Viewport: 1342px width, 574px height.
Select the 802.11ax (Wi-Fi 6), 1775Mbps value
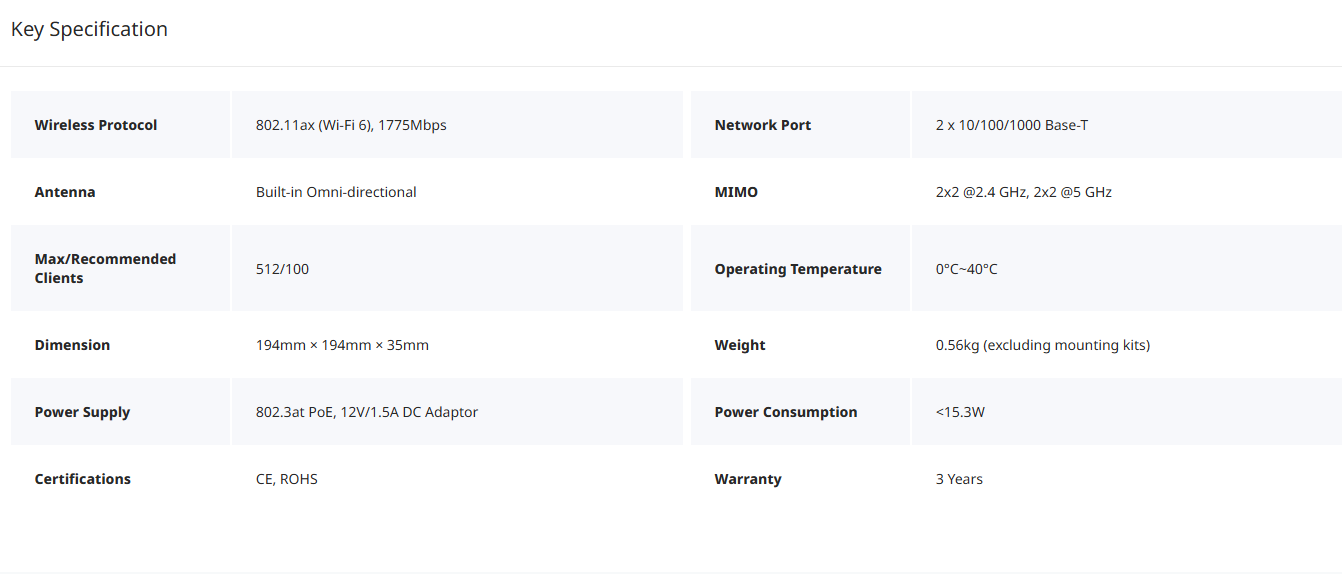coord(351,125)
